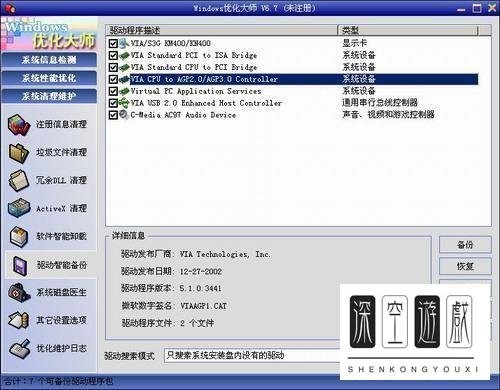Open the 驱动智能备份 driver backup icon
This screenshot has height=390, width=500.
20,265
